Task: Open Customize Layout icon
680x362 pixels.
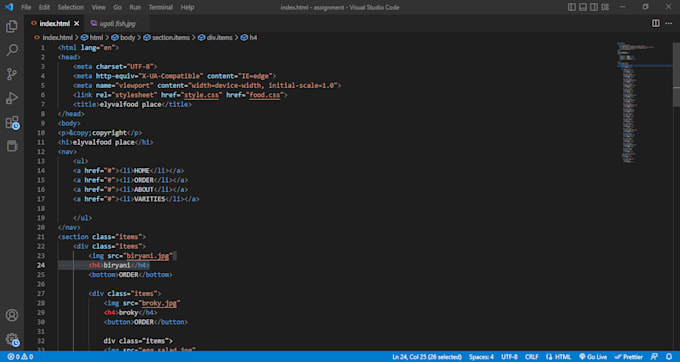Action: pyautogui.click(x=605, y=7)
